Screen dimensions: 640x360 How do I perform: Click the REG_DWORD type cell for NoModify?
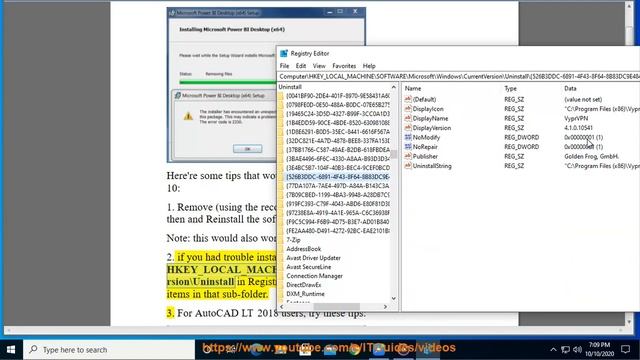pyautogui.click(x=521, y=137)
